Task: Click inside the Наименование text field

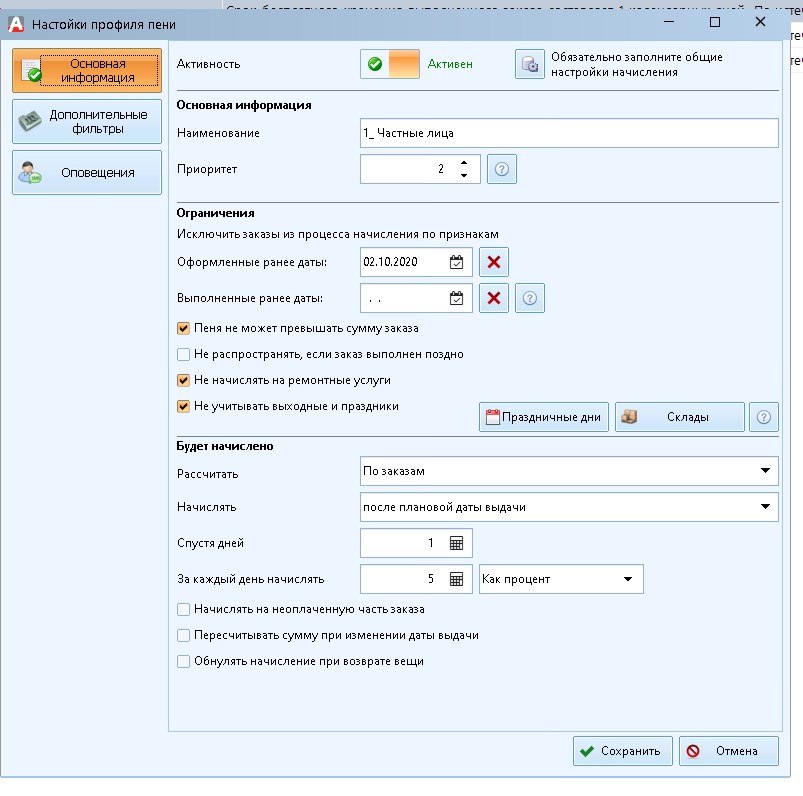Action: (x=568, y=133)
